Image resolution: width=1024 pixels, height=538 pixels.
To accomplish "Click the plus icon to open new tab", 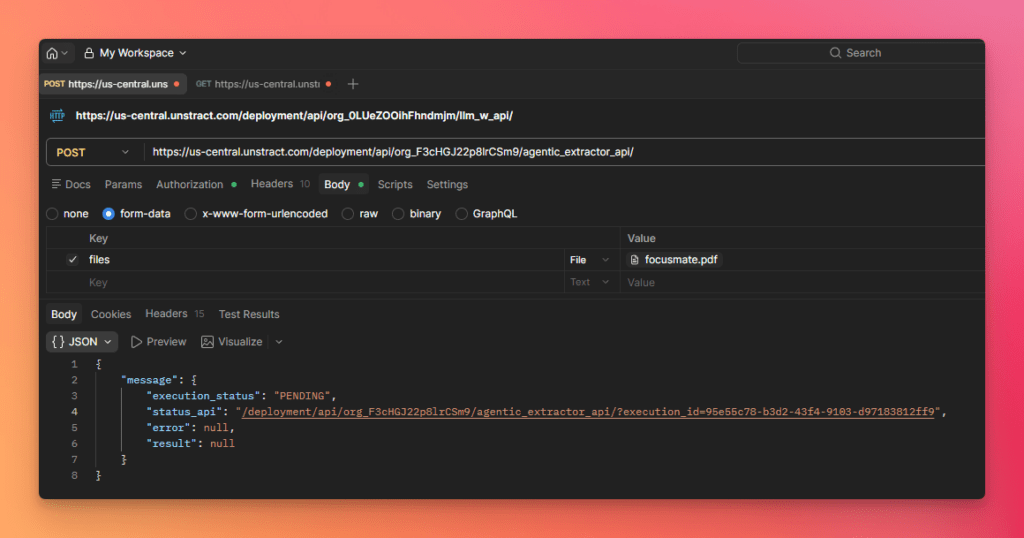I will (x=352, y=84).
